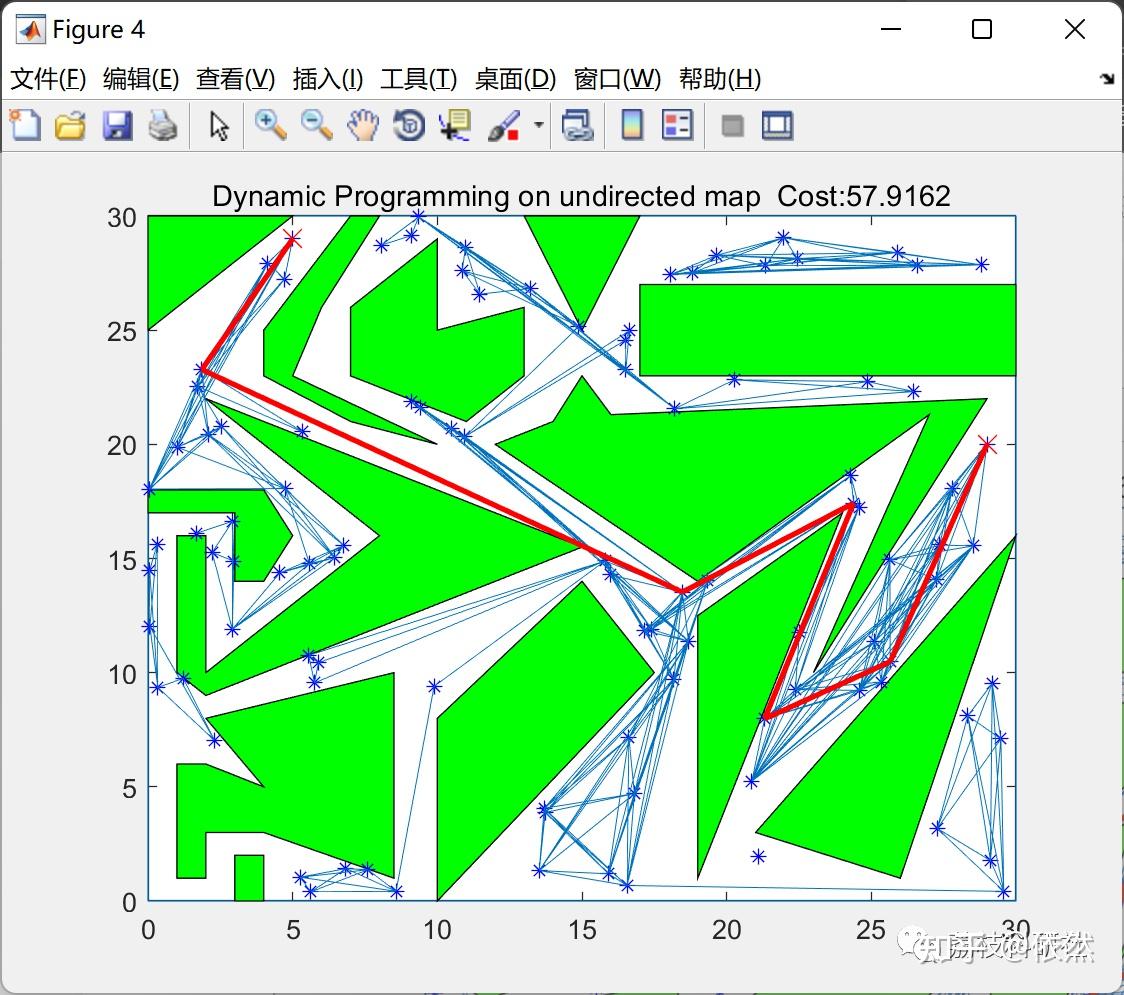
Task: Save the figure using the floppy icon
Action: tap(117, 126)
